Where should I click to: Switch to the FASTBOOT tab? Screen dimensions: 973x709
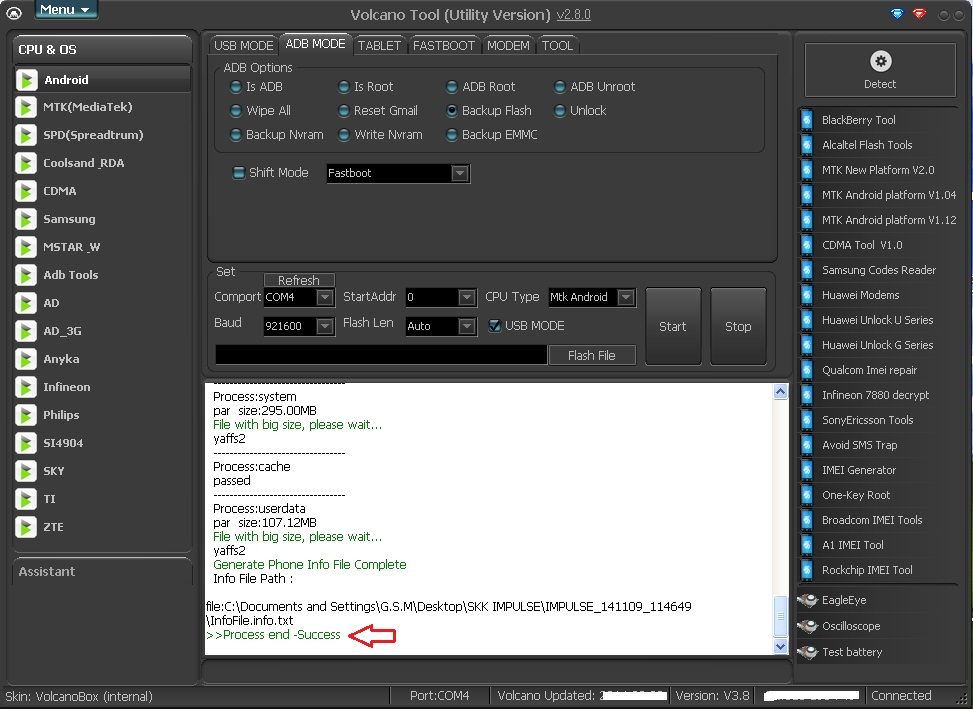(444, 45)
